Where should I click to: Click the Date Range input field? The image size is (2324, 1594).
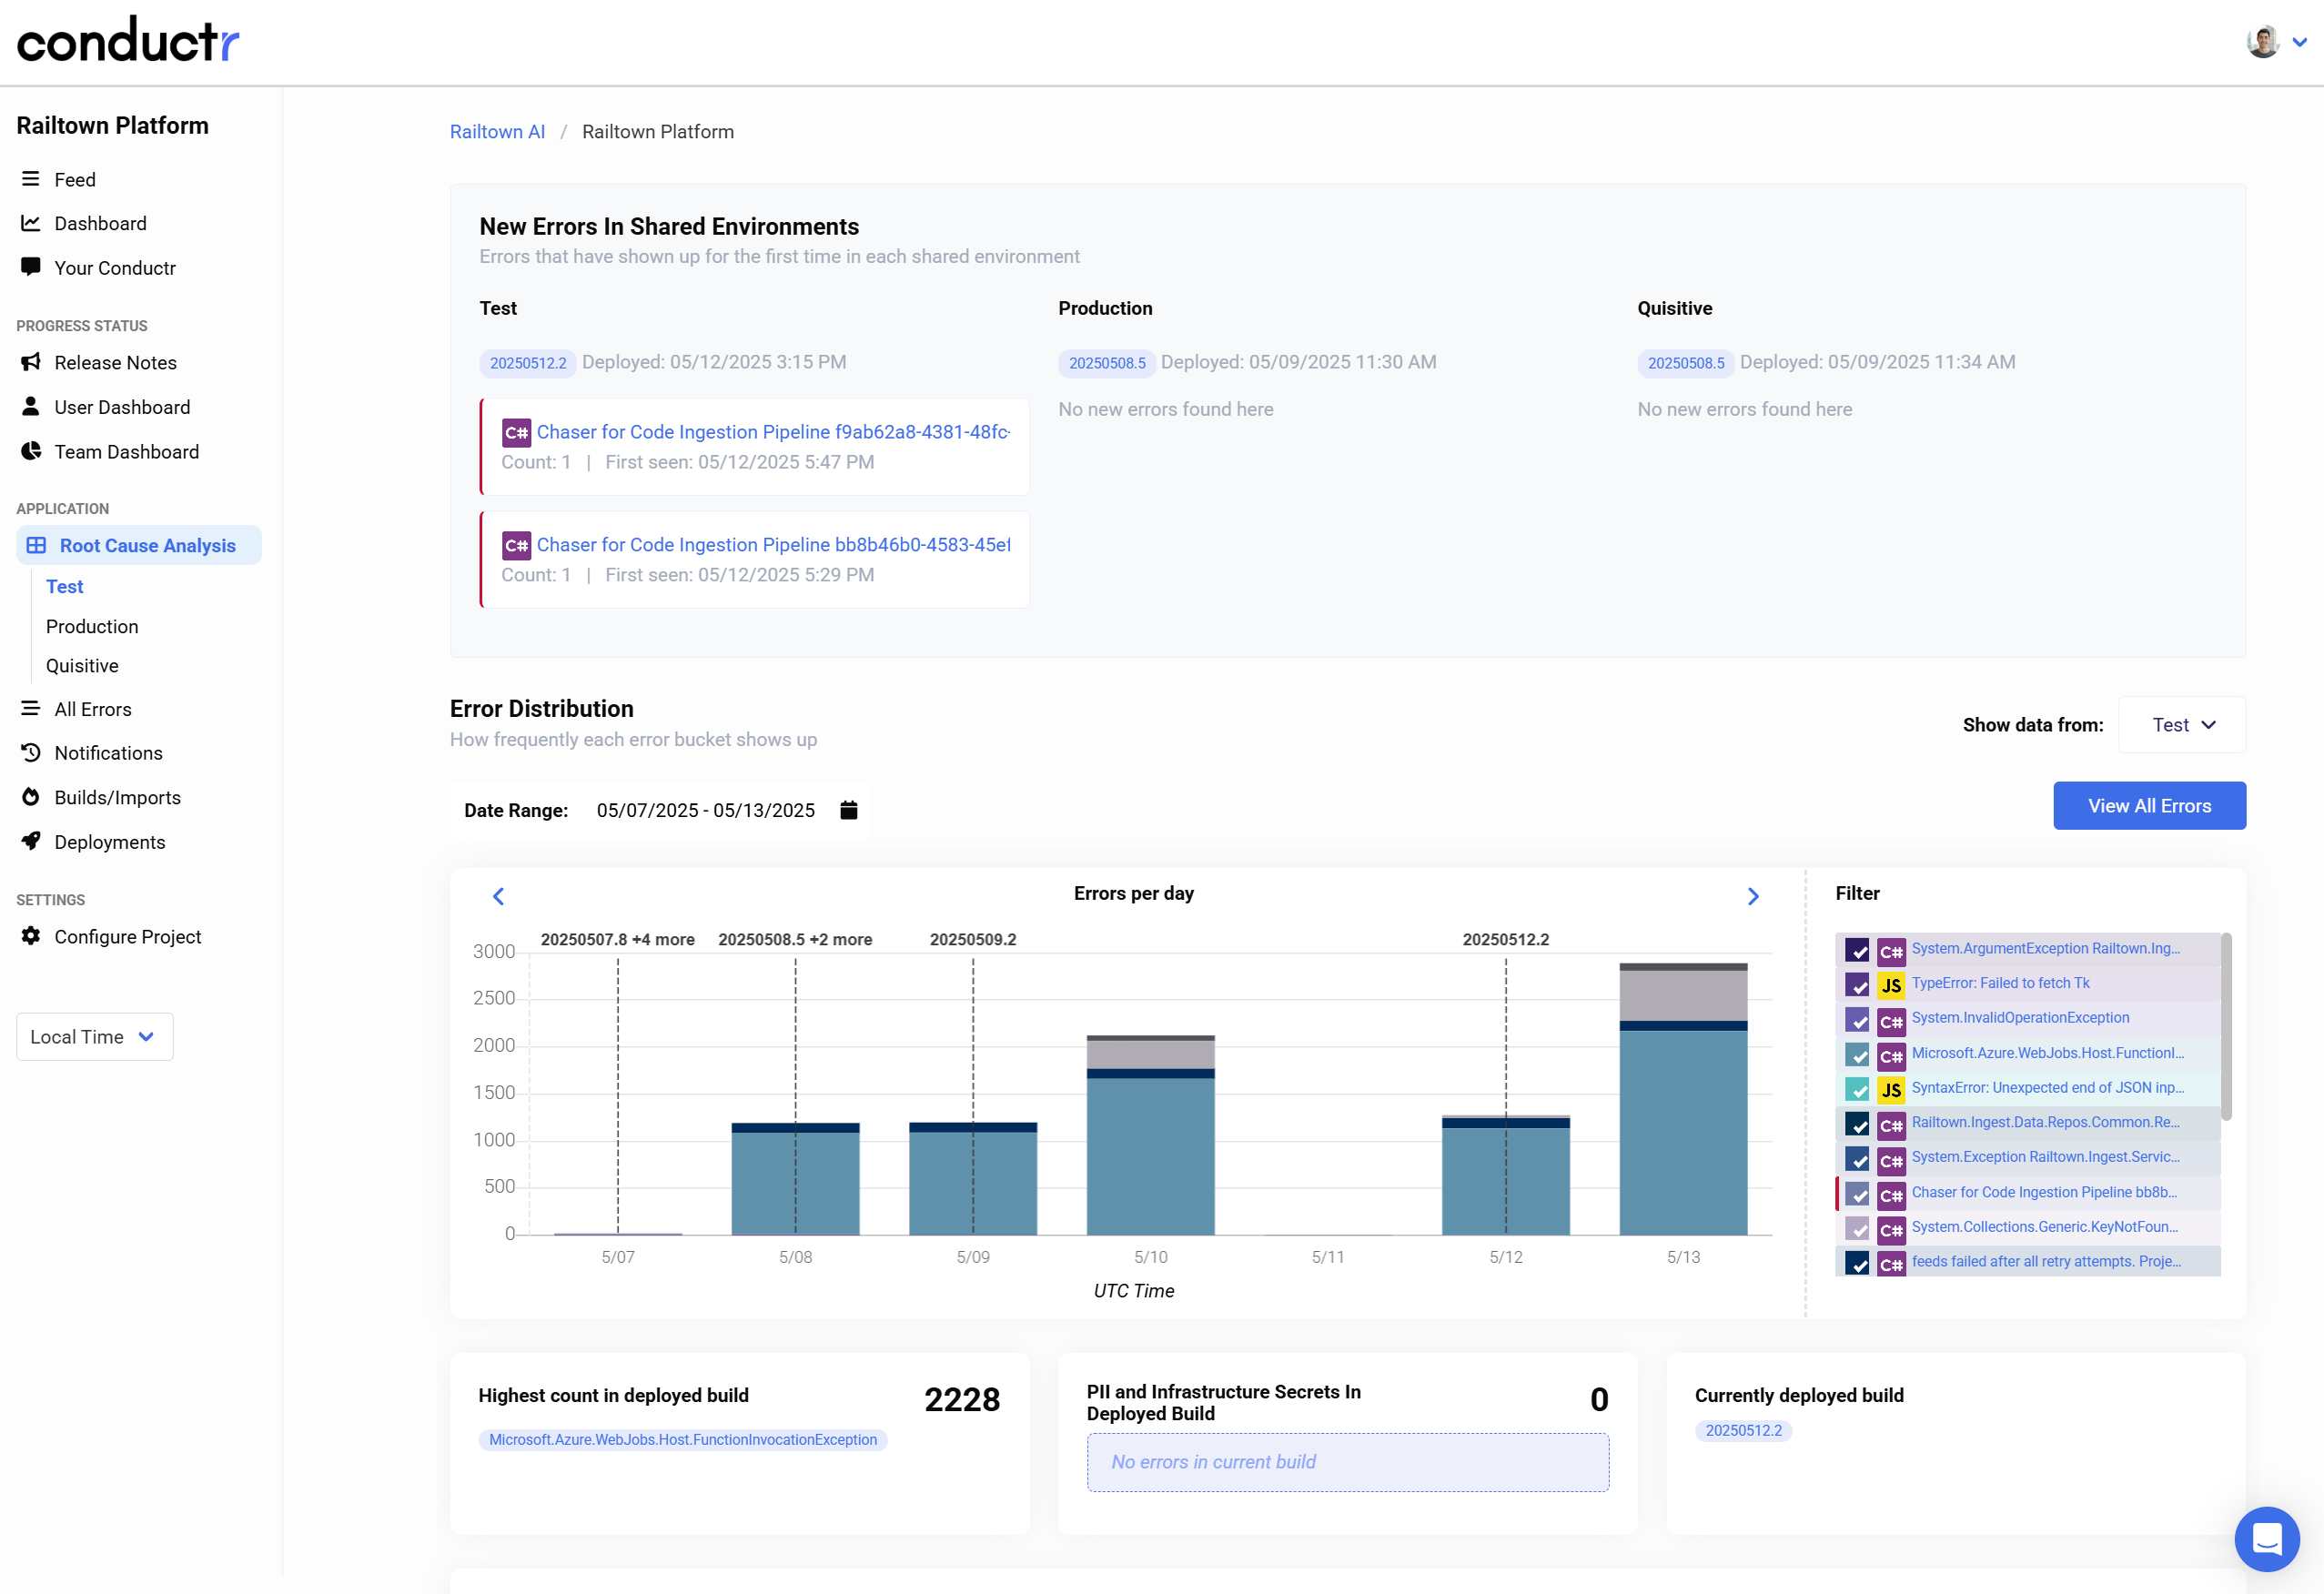705,810
